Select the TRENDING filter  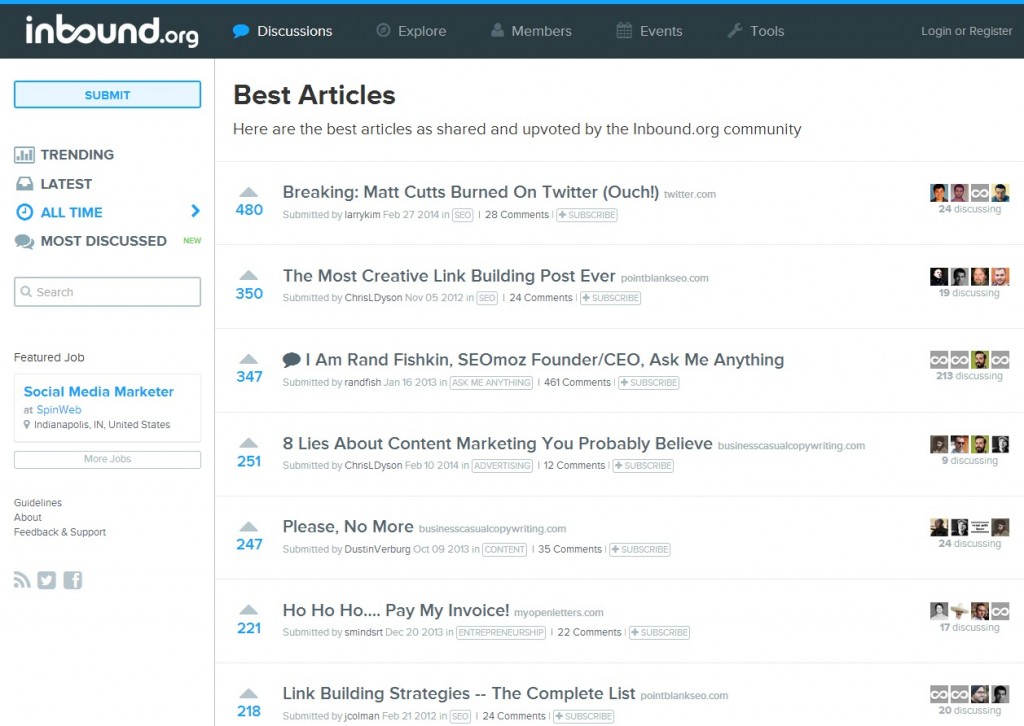pyautogui.click(x=77, y=155)
